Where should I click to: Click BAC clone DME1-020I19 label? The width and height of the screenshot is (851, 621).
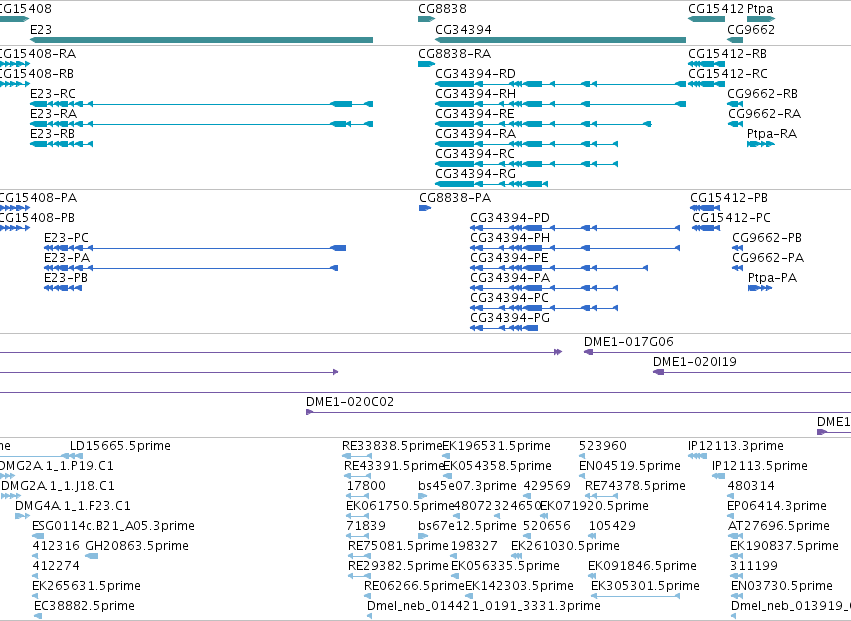click(695, 362)
